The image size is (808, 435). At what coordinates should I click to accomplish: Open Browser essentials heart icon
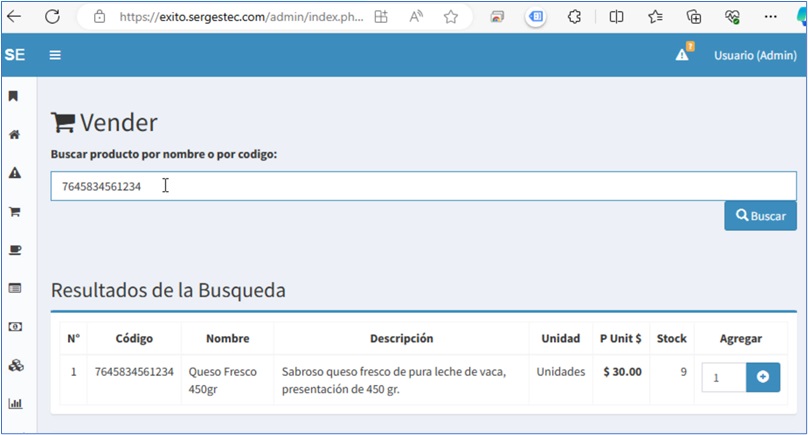point(732,16)
